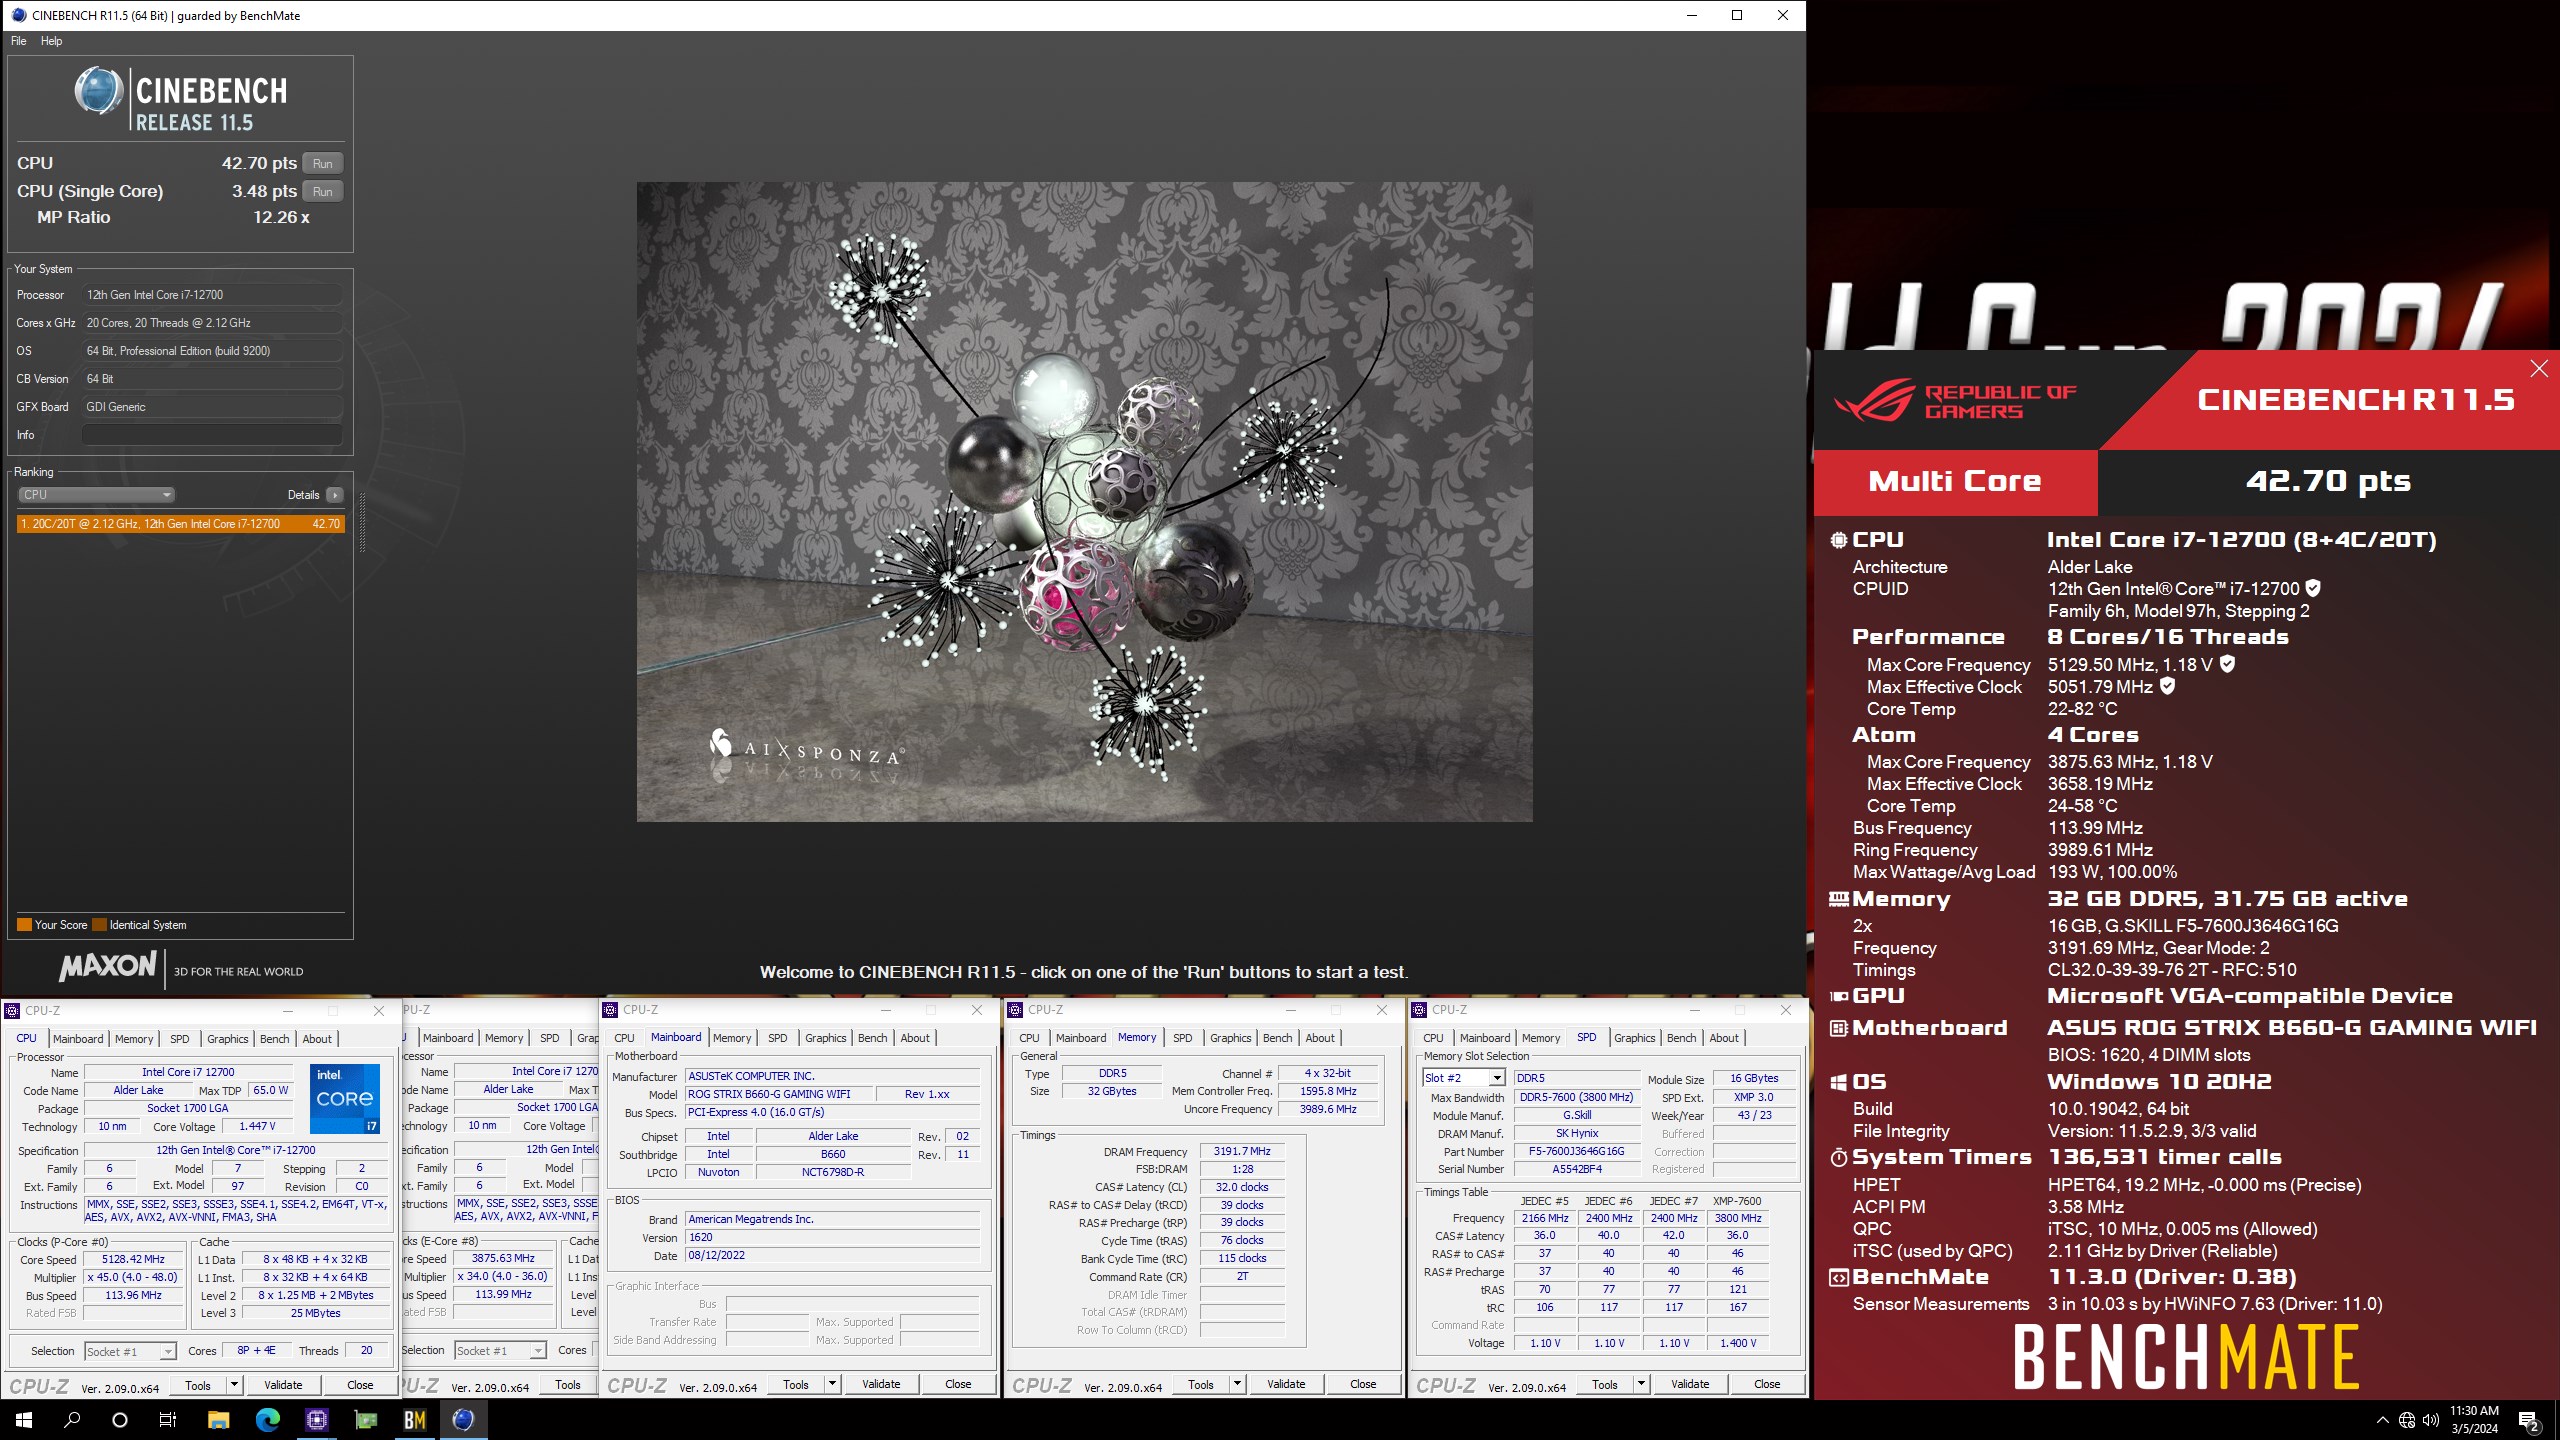The image size is (2560, 1440).
Task: Click Close button in CPU-Z Mainboard window
Action: [x=958, y=1384]
